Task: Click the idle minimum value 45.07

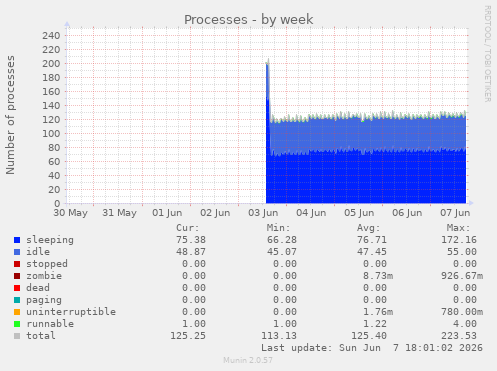Action: 282,252
